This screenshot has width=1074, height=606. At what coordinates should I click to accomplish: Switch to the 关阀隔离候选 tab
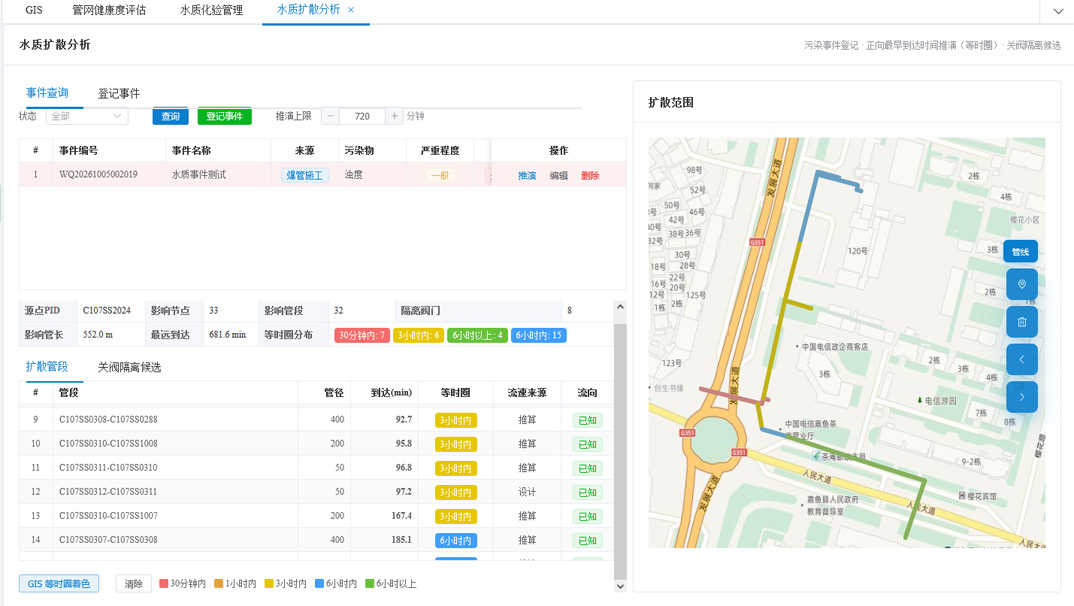tap(129, 367)
